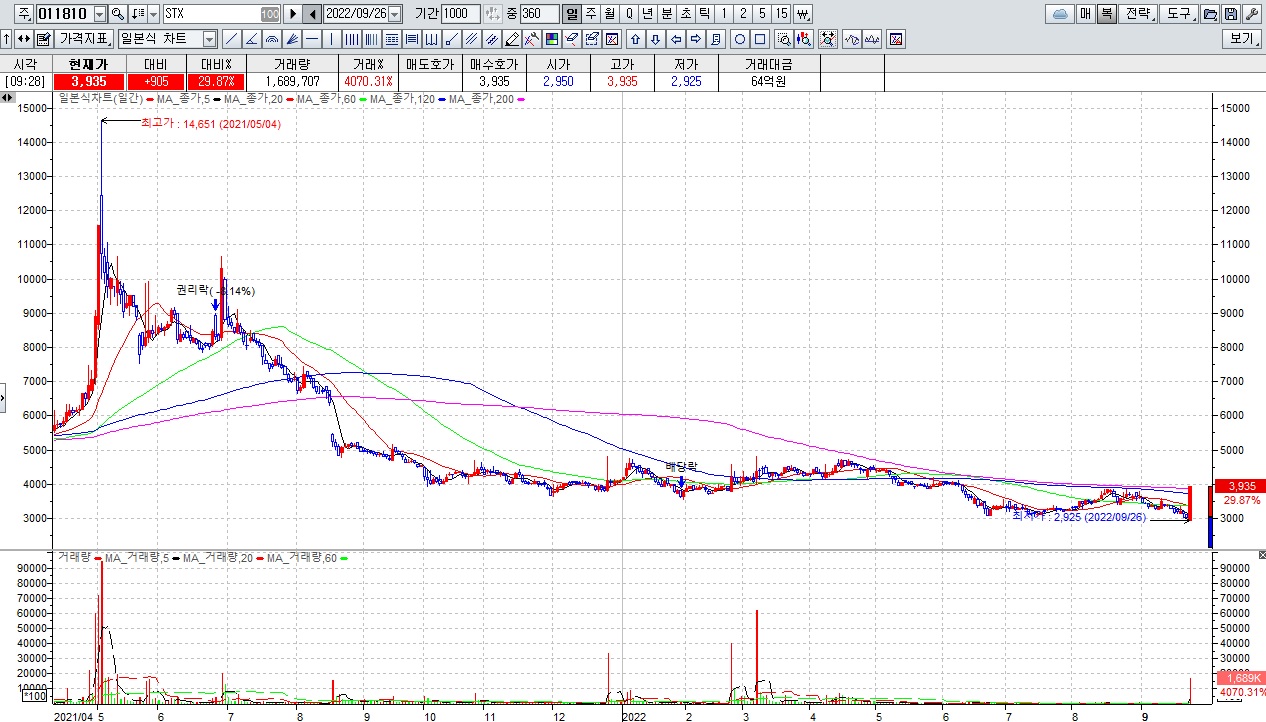Click the horizontal expand arrows icon
The height and width of the screenshot is (722, 1266).
[x=23, y=39]
